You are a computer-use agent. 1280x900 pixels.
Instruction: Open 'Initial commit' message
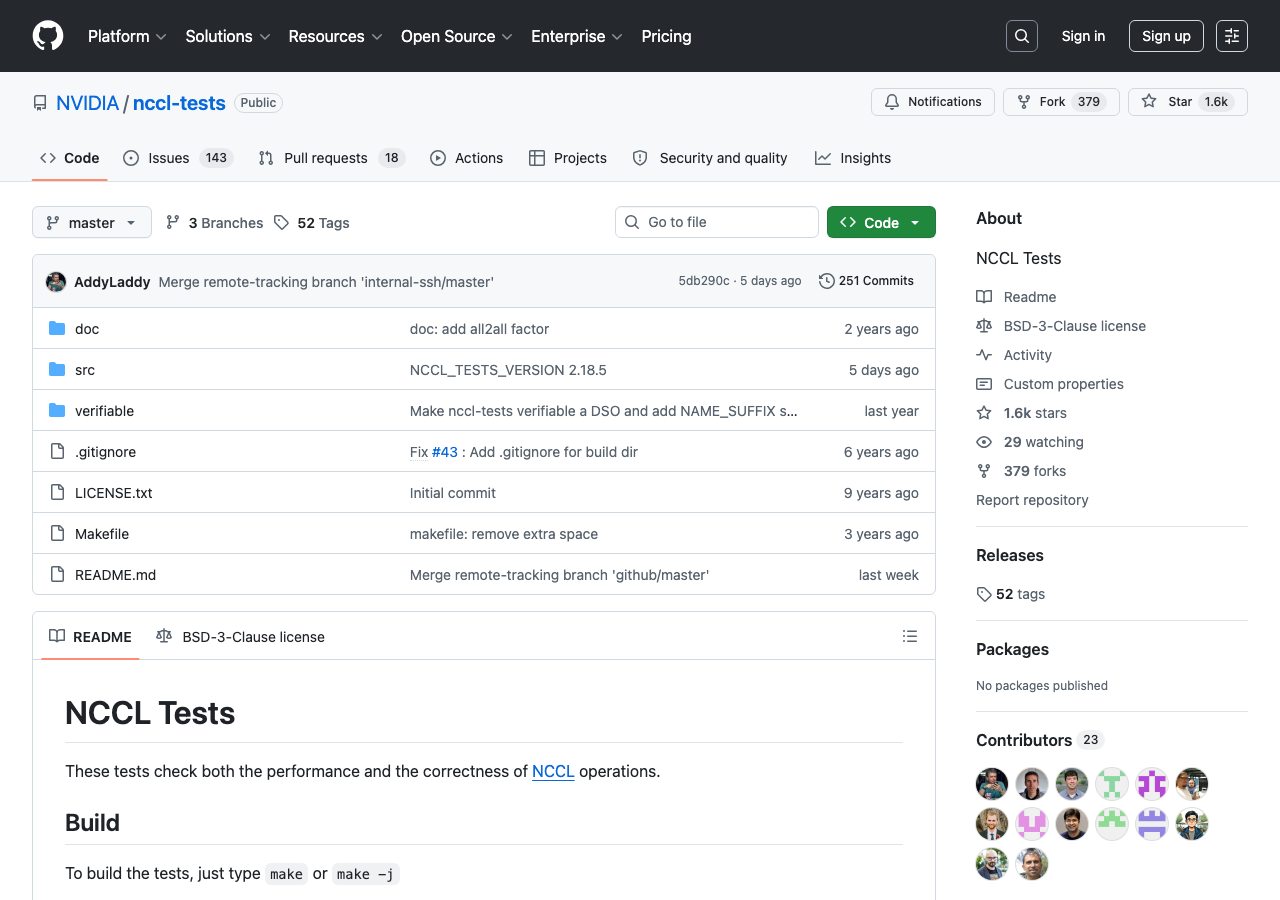click(x=453, y=493)
